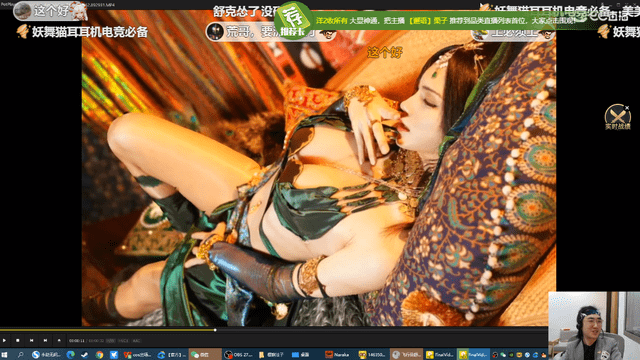This screenshot has height=360, width=640.
Task: Open the active FinalVid taskbar window
Action: [x=473, y=355]
